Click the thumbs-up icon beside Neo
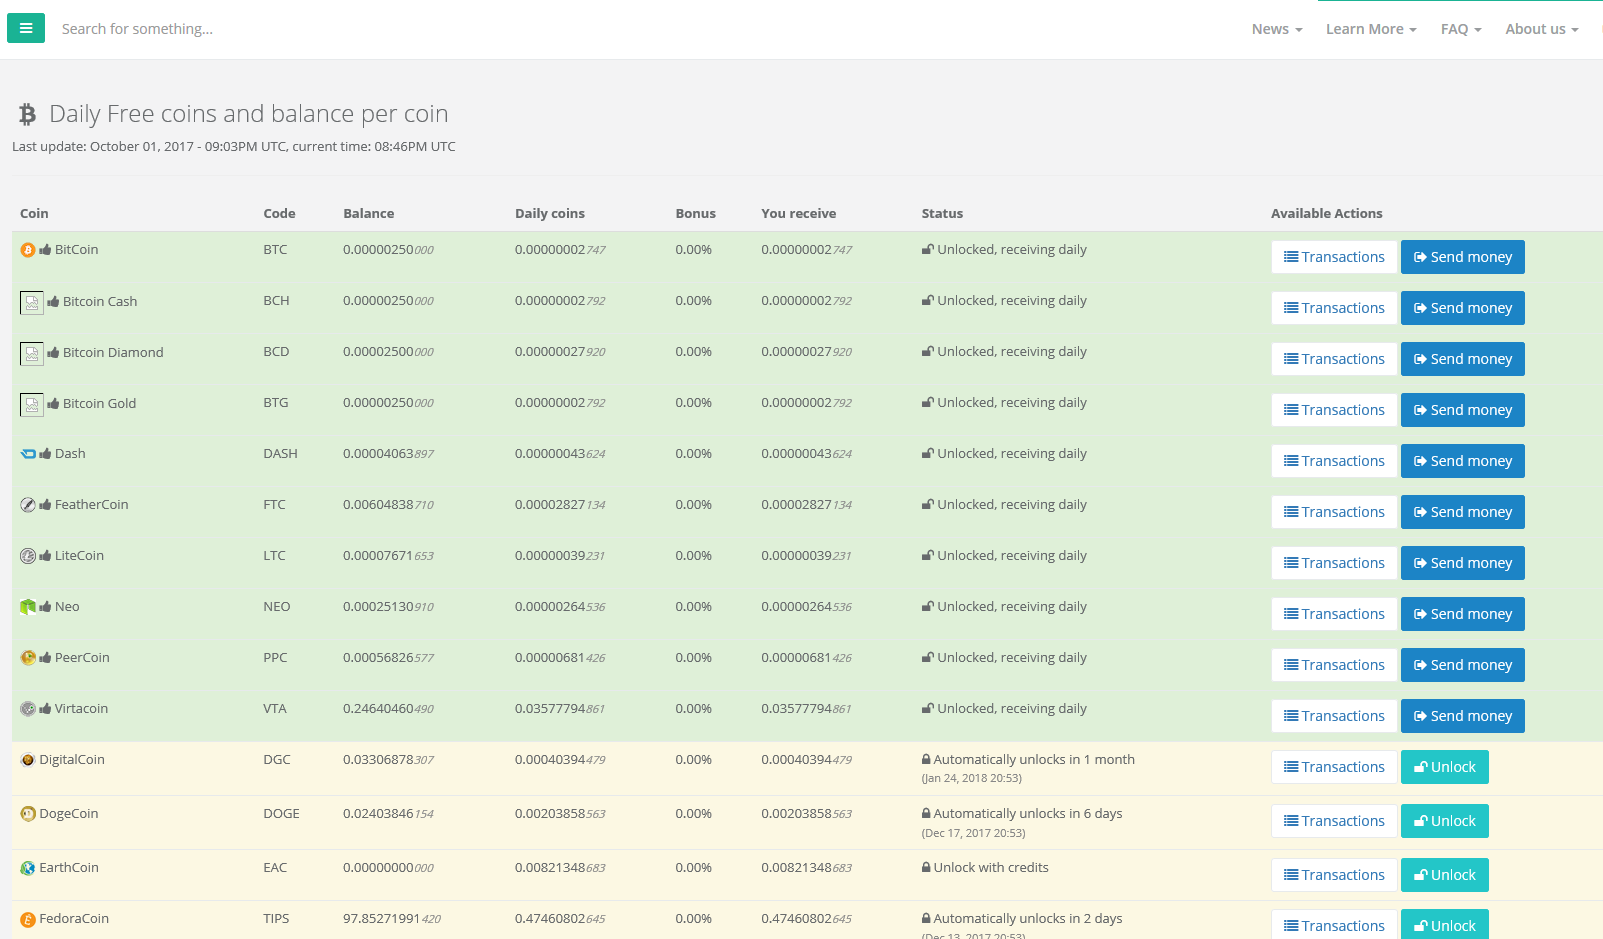 pos(45,607)
